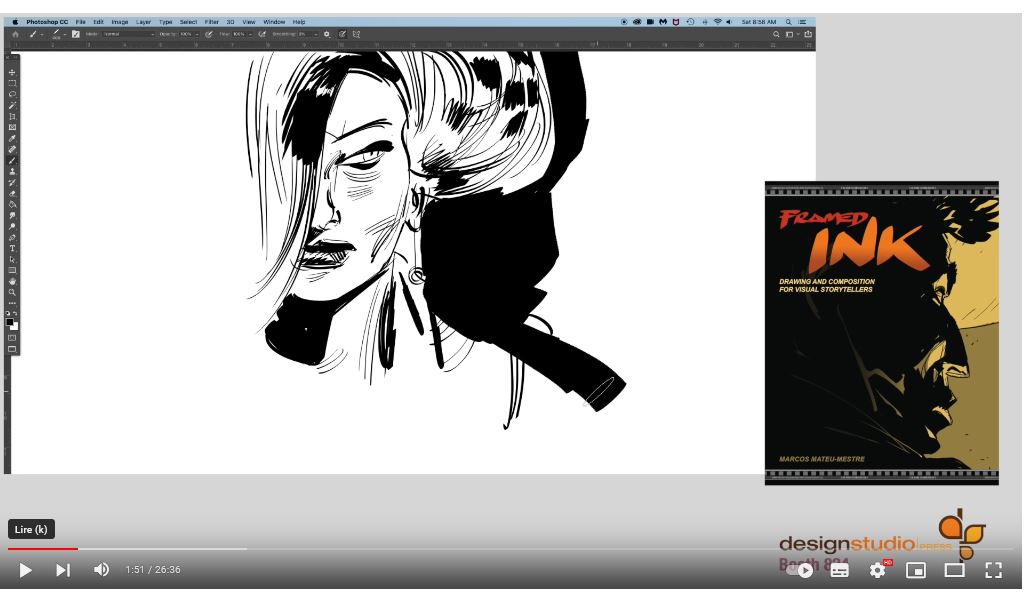
Task: Open brush settings gear in options bar
Action: coord(327,34)
